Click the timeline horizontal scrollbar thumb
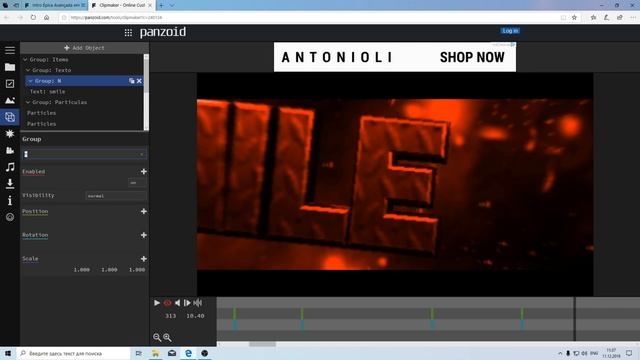The height and width of the screenshot is (360, 640). click(262, 344)
